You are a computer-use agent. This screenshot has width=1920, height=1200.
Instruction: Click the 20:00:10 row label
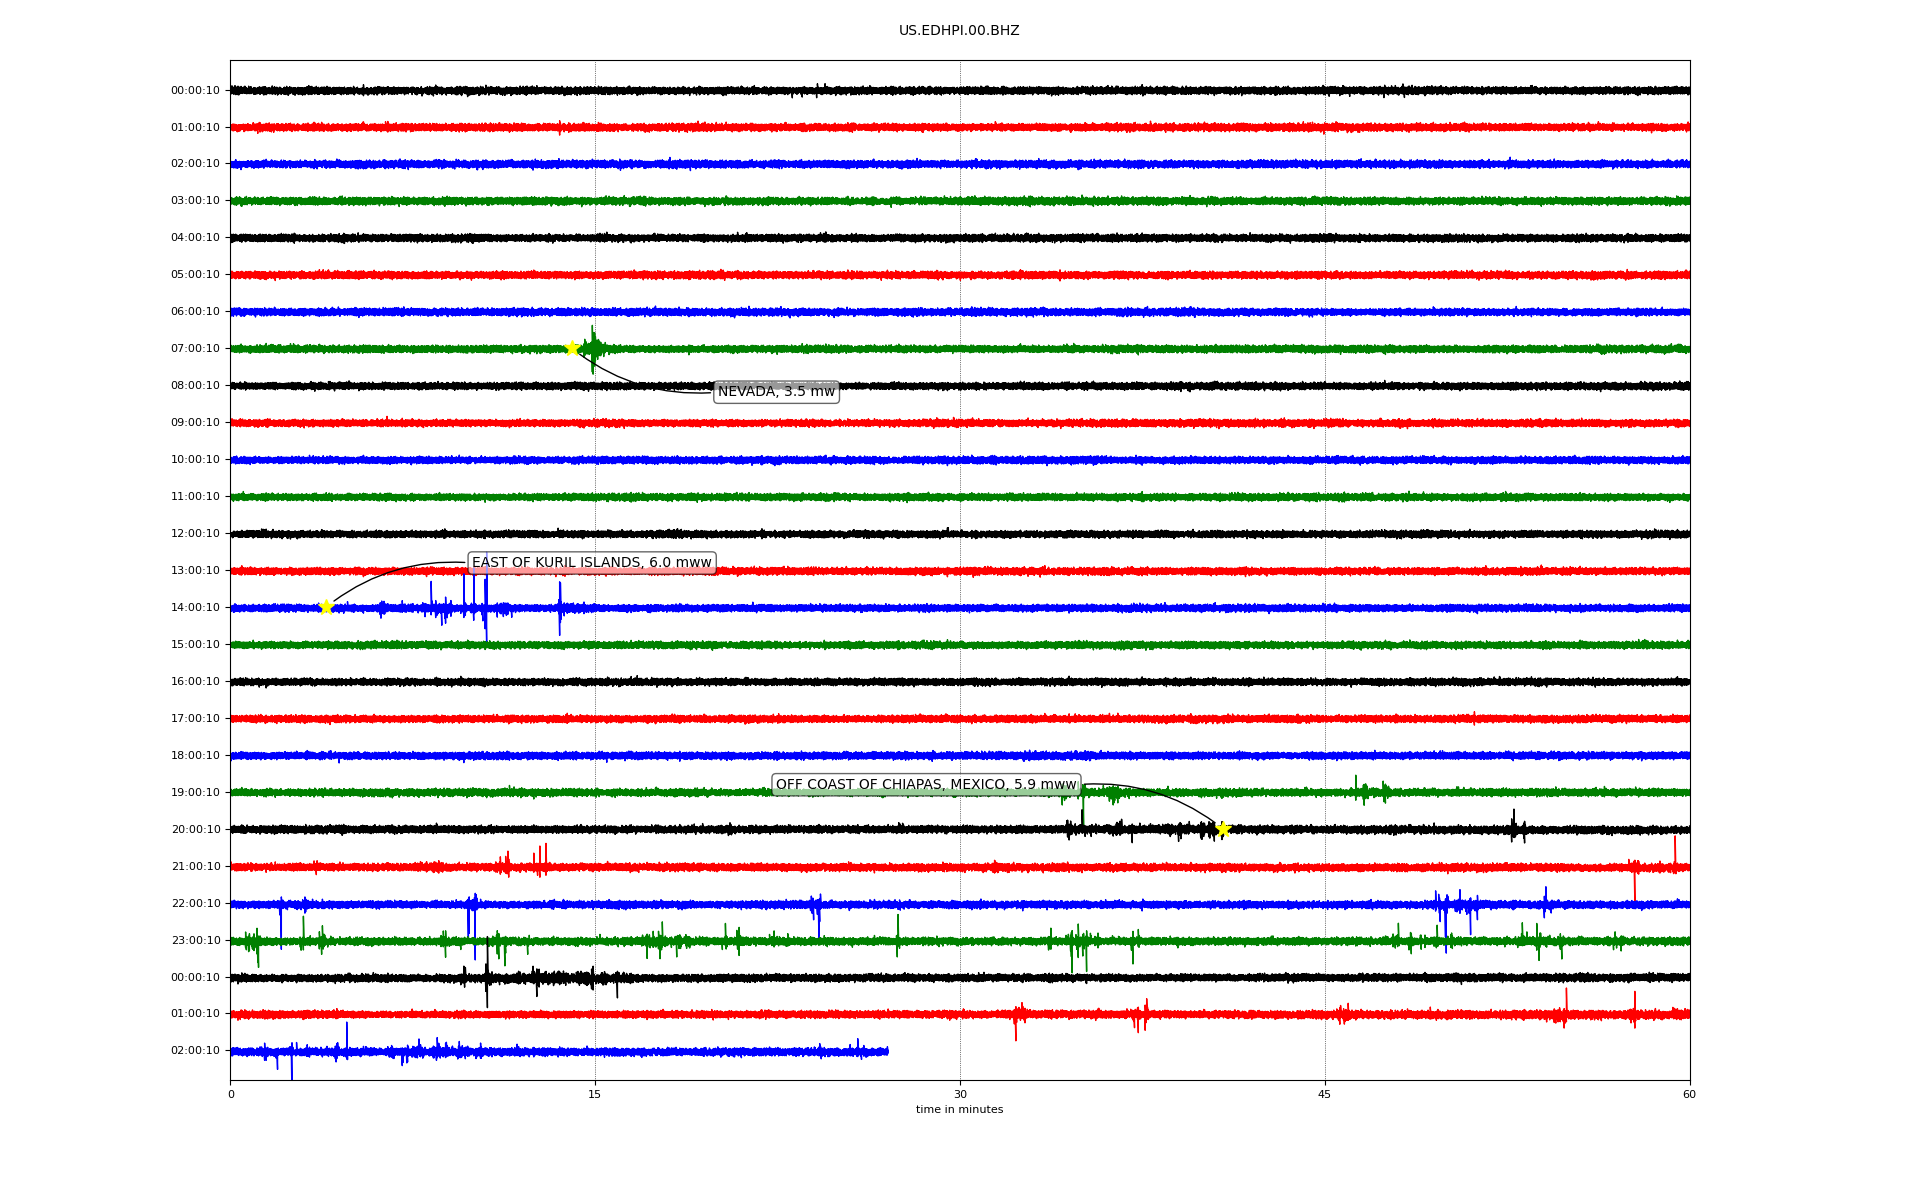pyautogui.click(x=195, y=830)
